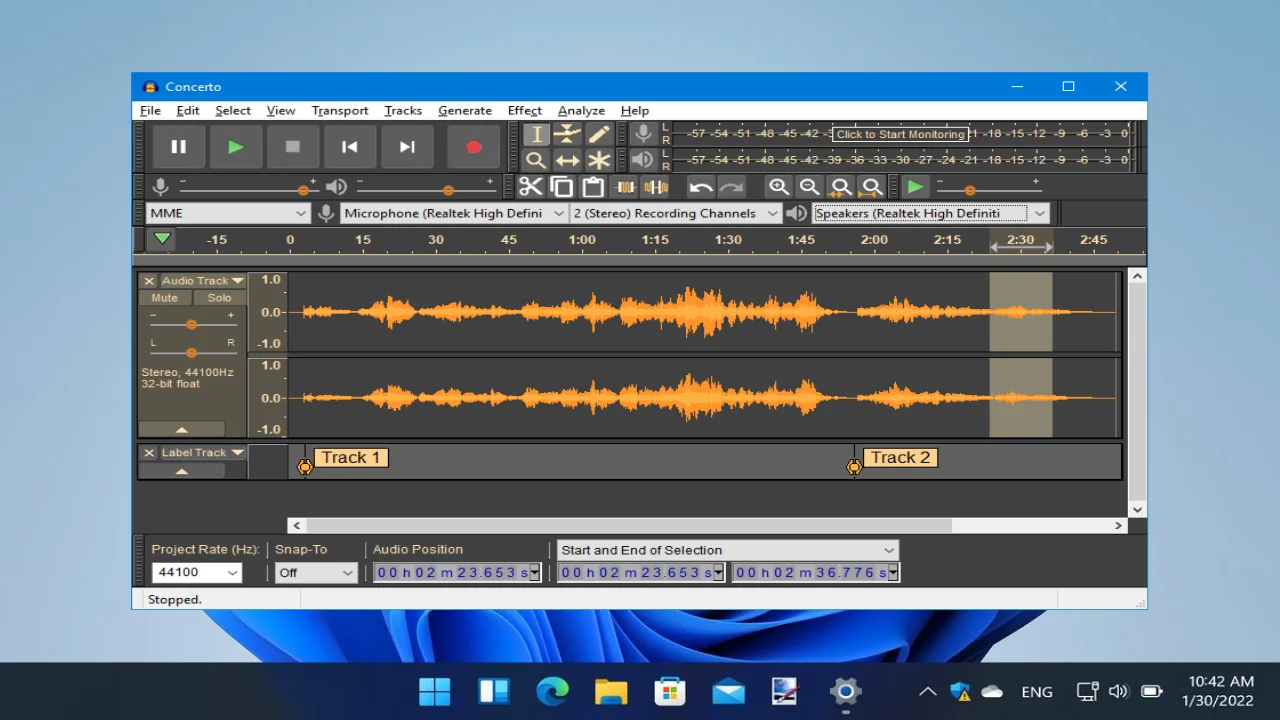Open the Tracks menu
This screenshot has width=1280, height=720.
(403, 111)
